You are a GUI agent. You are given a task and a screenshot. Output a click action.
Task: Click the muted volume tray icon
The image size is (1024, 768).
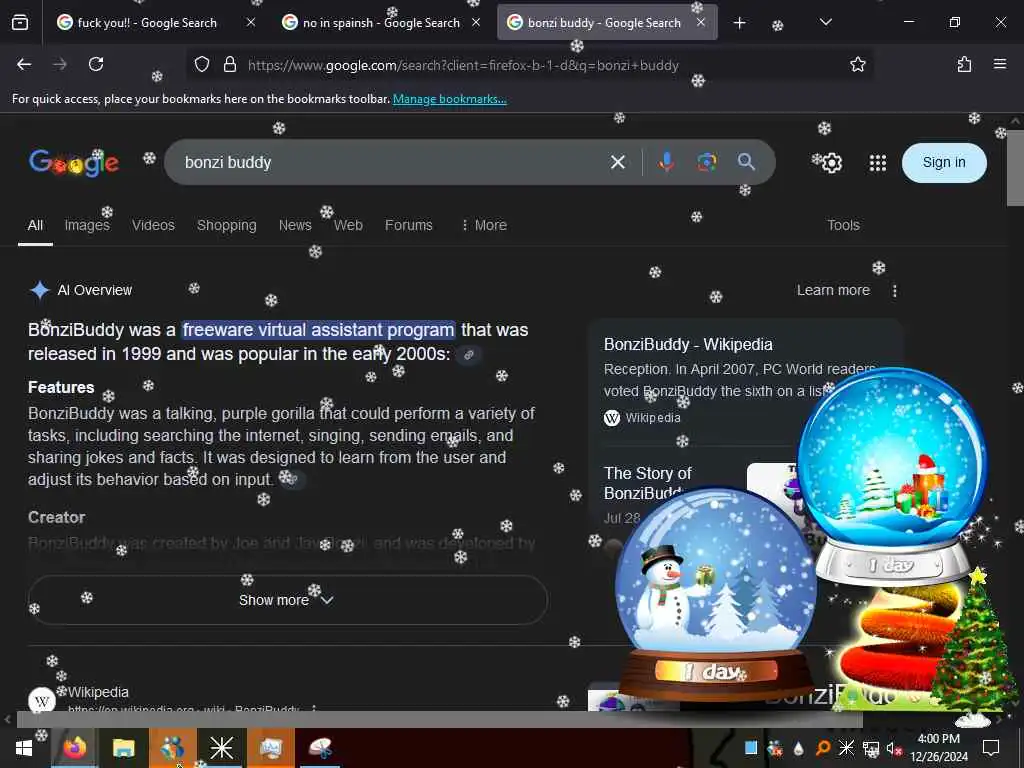(893, 748)
